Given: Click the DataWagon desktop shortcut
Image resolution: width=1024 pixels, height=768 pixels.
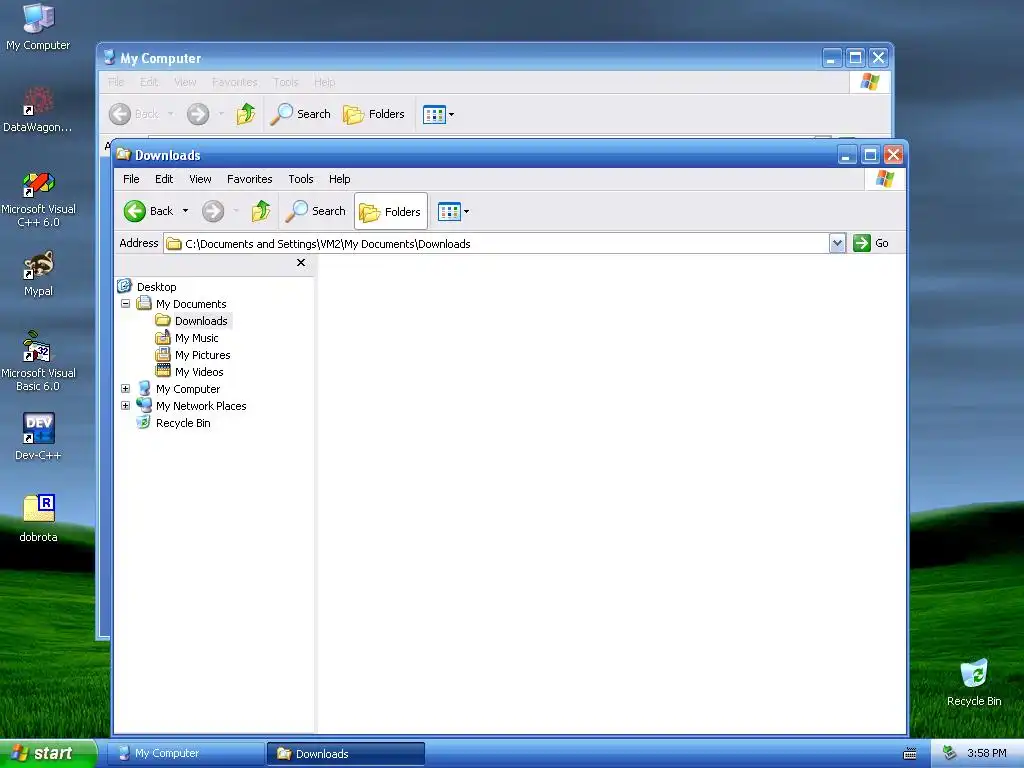Looking at the screenshot, I should click(38, 110).
